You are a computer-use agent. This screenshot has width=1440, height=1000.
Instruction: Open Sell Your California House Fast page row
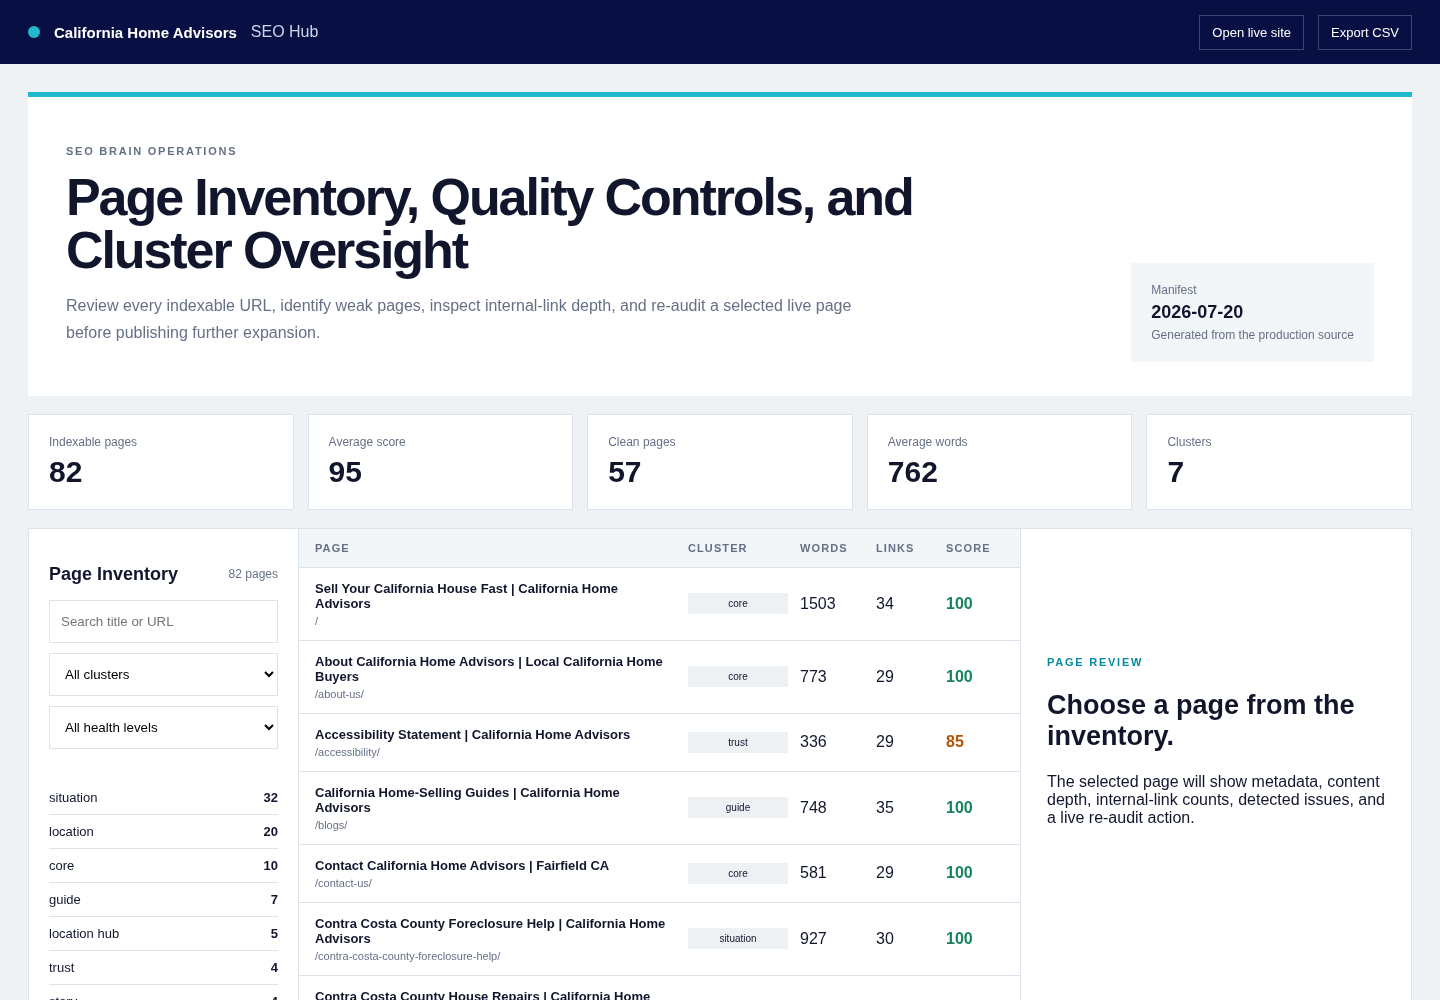point(659,604)
